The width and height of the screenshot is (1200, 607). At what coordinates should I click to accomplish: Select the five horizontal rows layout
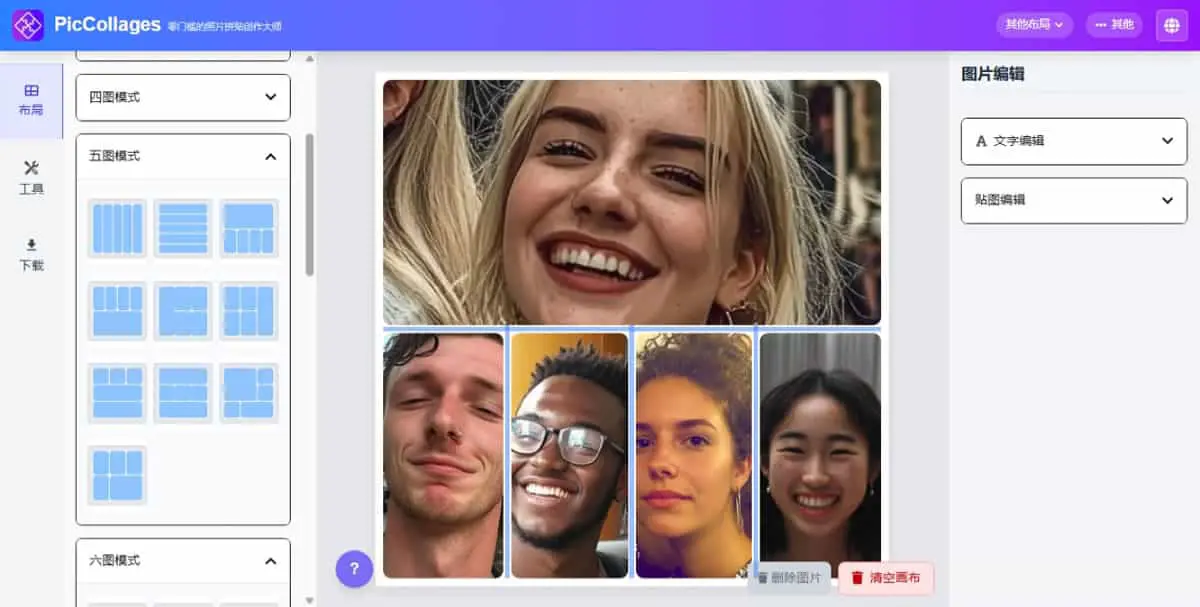coord(183,228)
